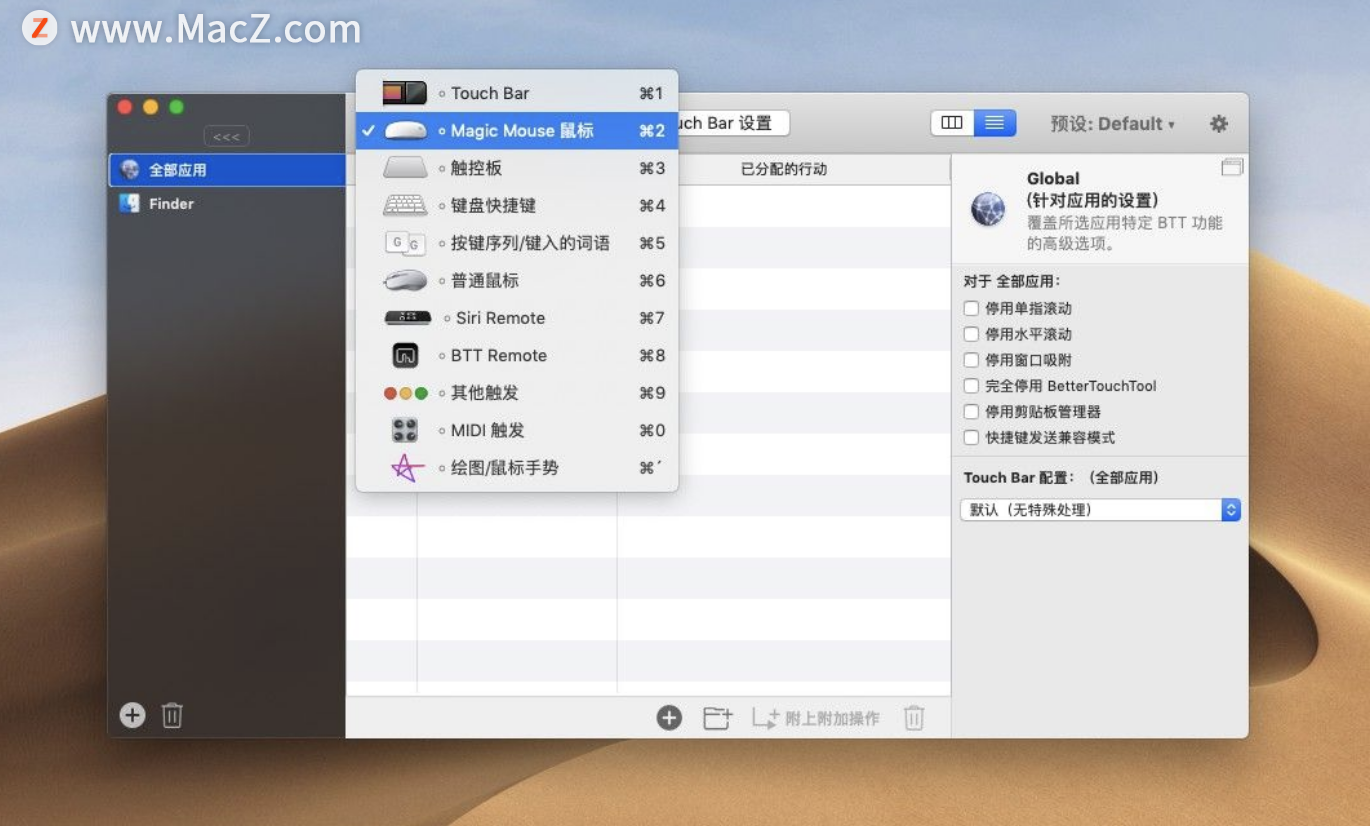
Task: Click the Global globe icon in right panel
Action: pos(988,210)
